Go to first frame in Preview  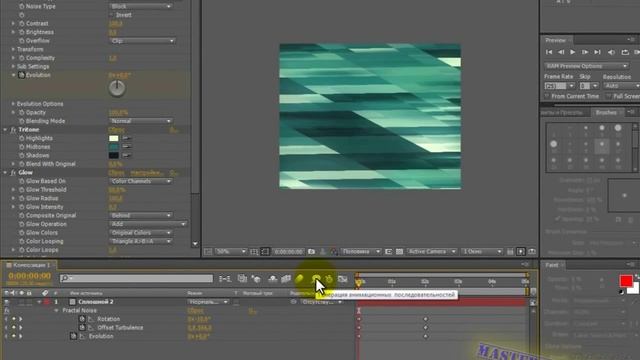[x=549, y=52]
